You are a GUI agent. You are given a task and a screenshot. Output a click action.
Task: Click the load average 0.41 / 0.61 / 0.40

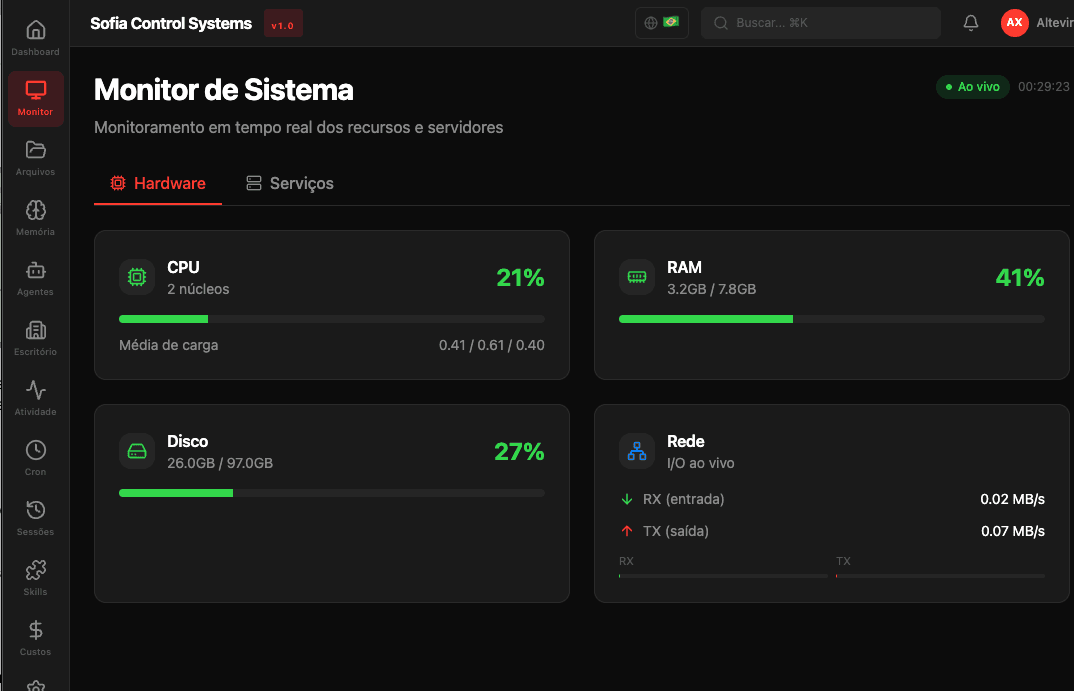point(492,345)
